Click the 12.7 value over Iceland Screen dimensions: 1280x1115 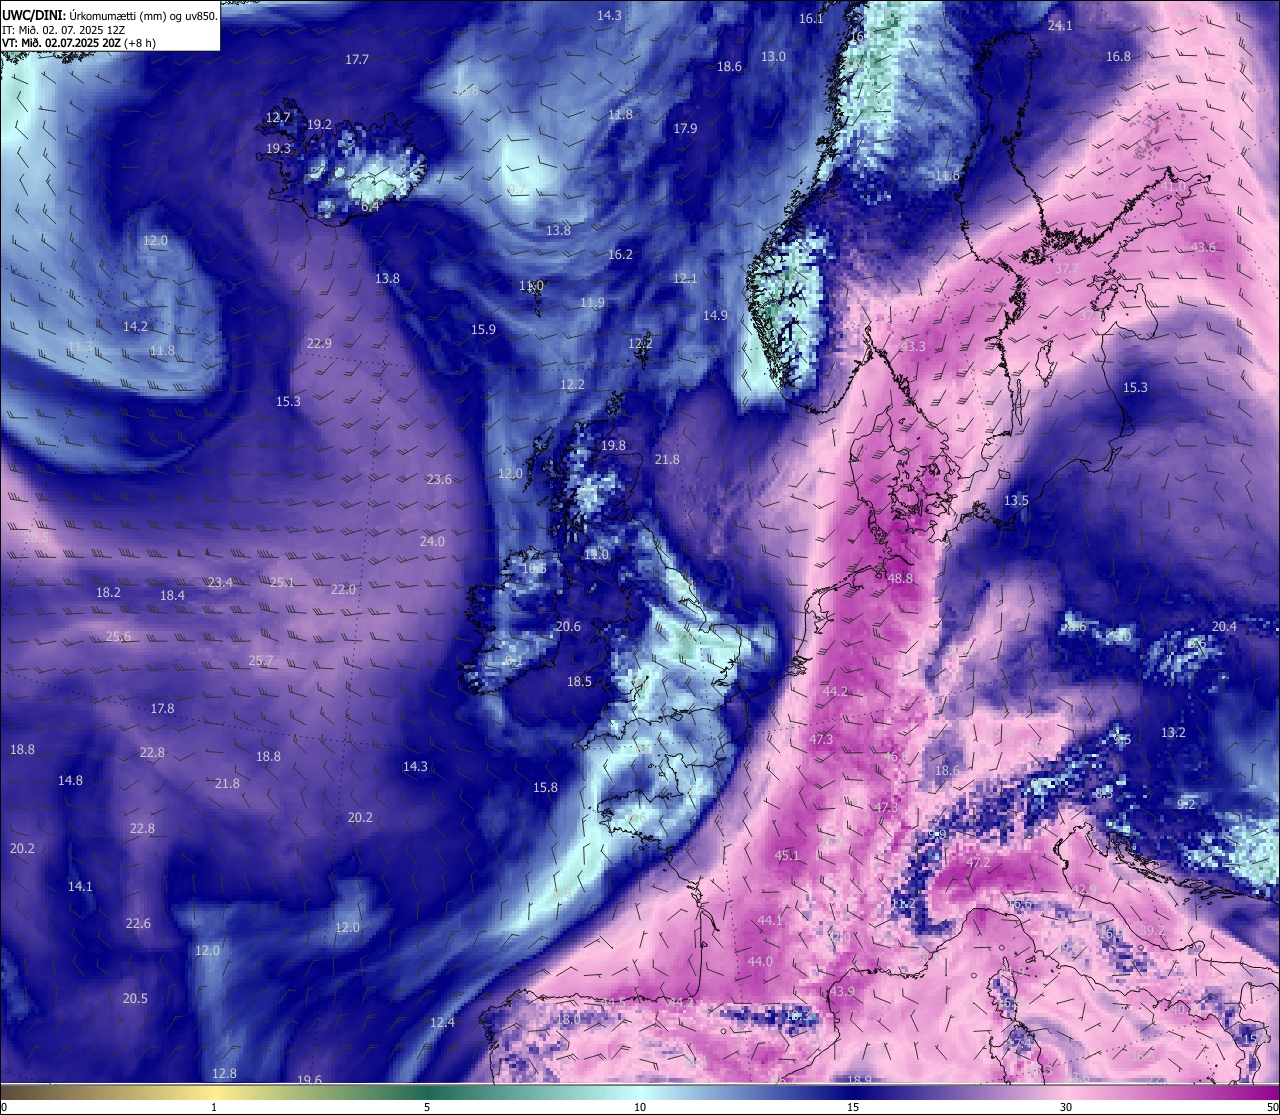tap(278, 118)
